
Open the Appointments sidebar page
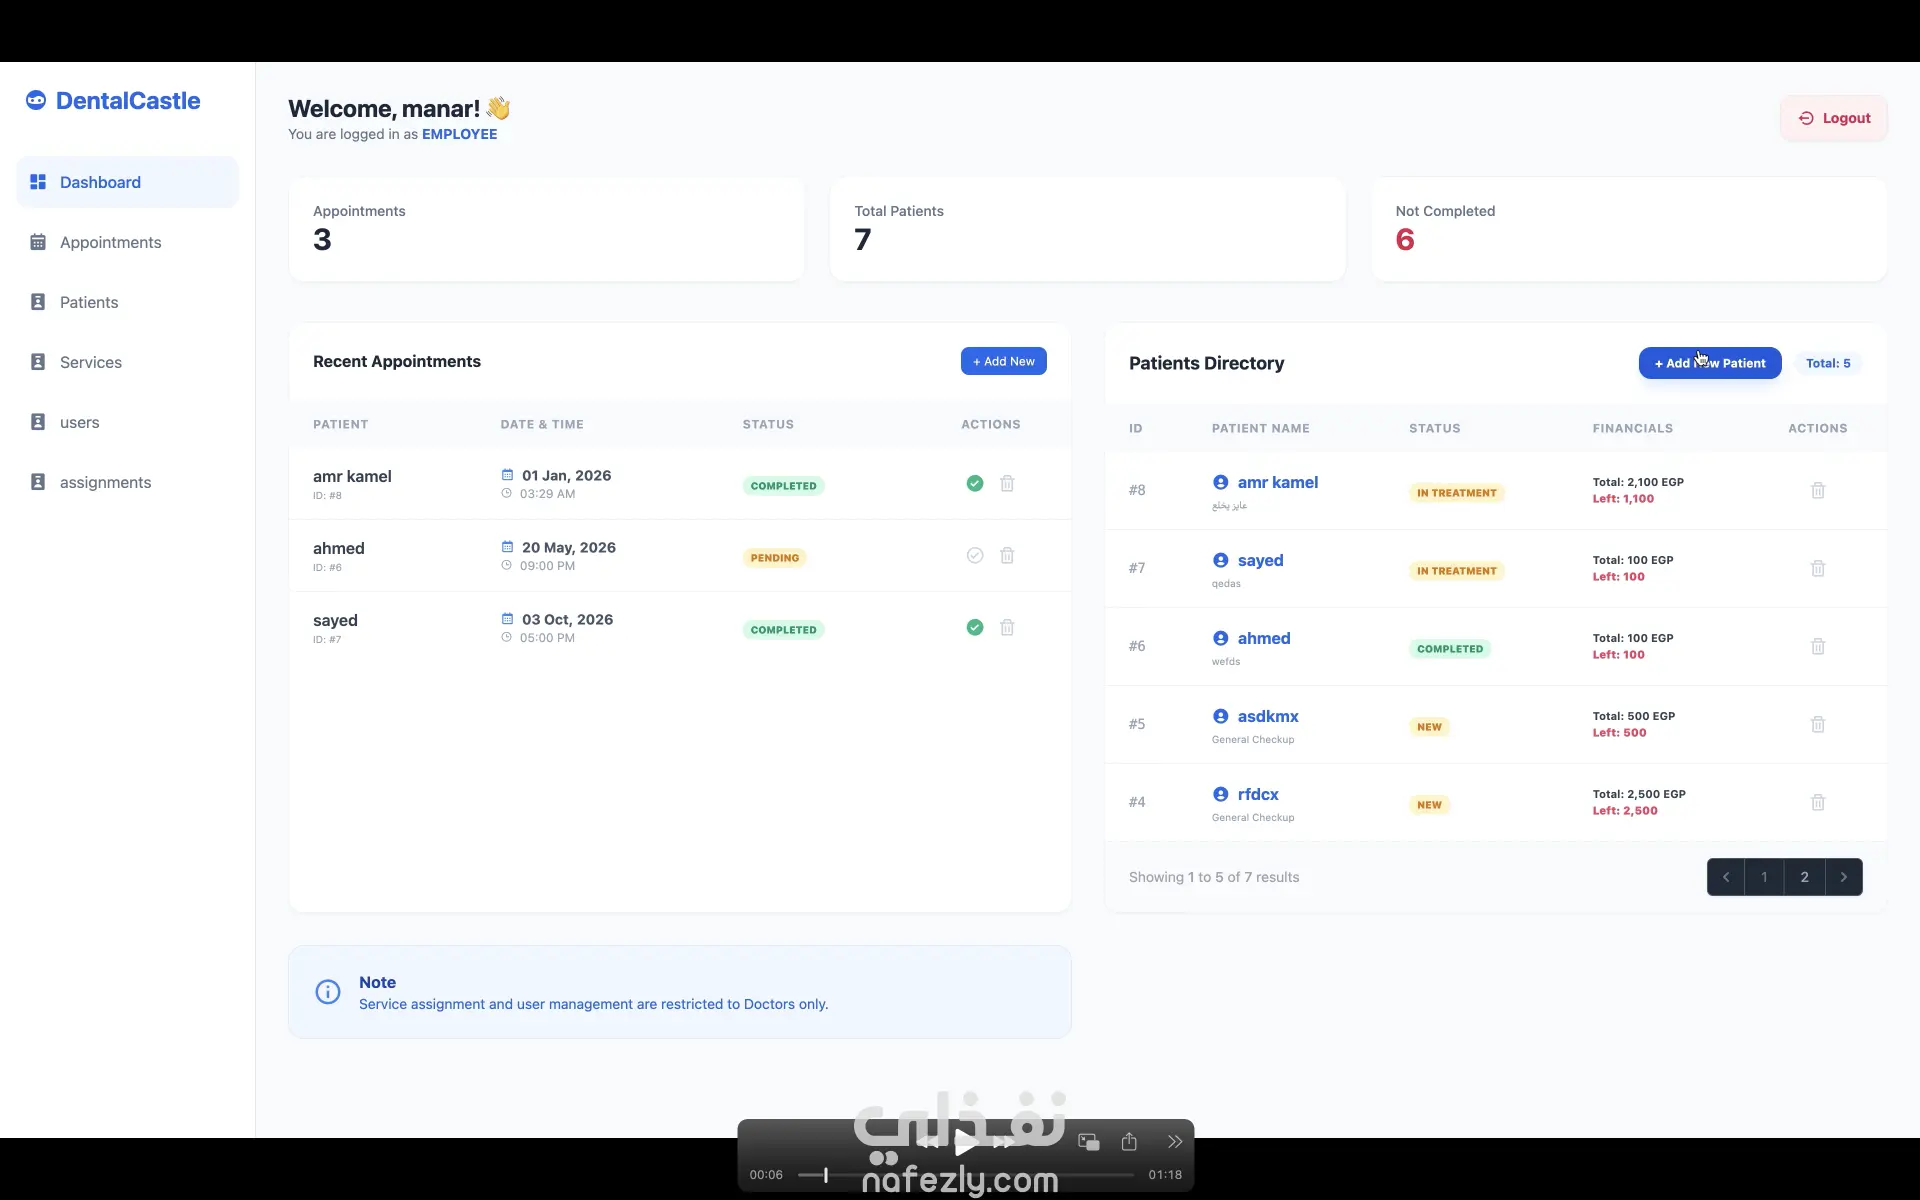tap(110, 242)
